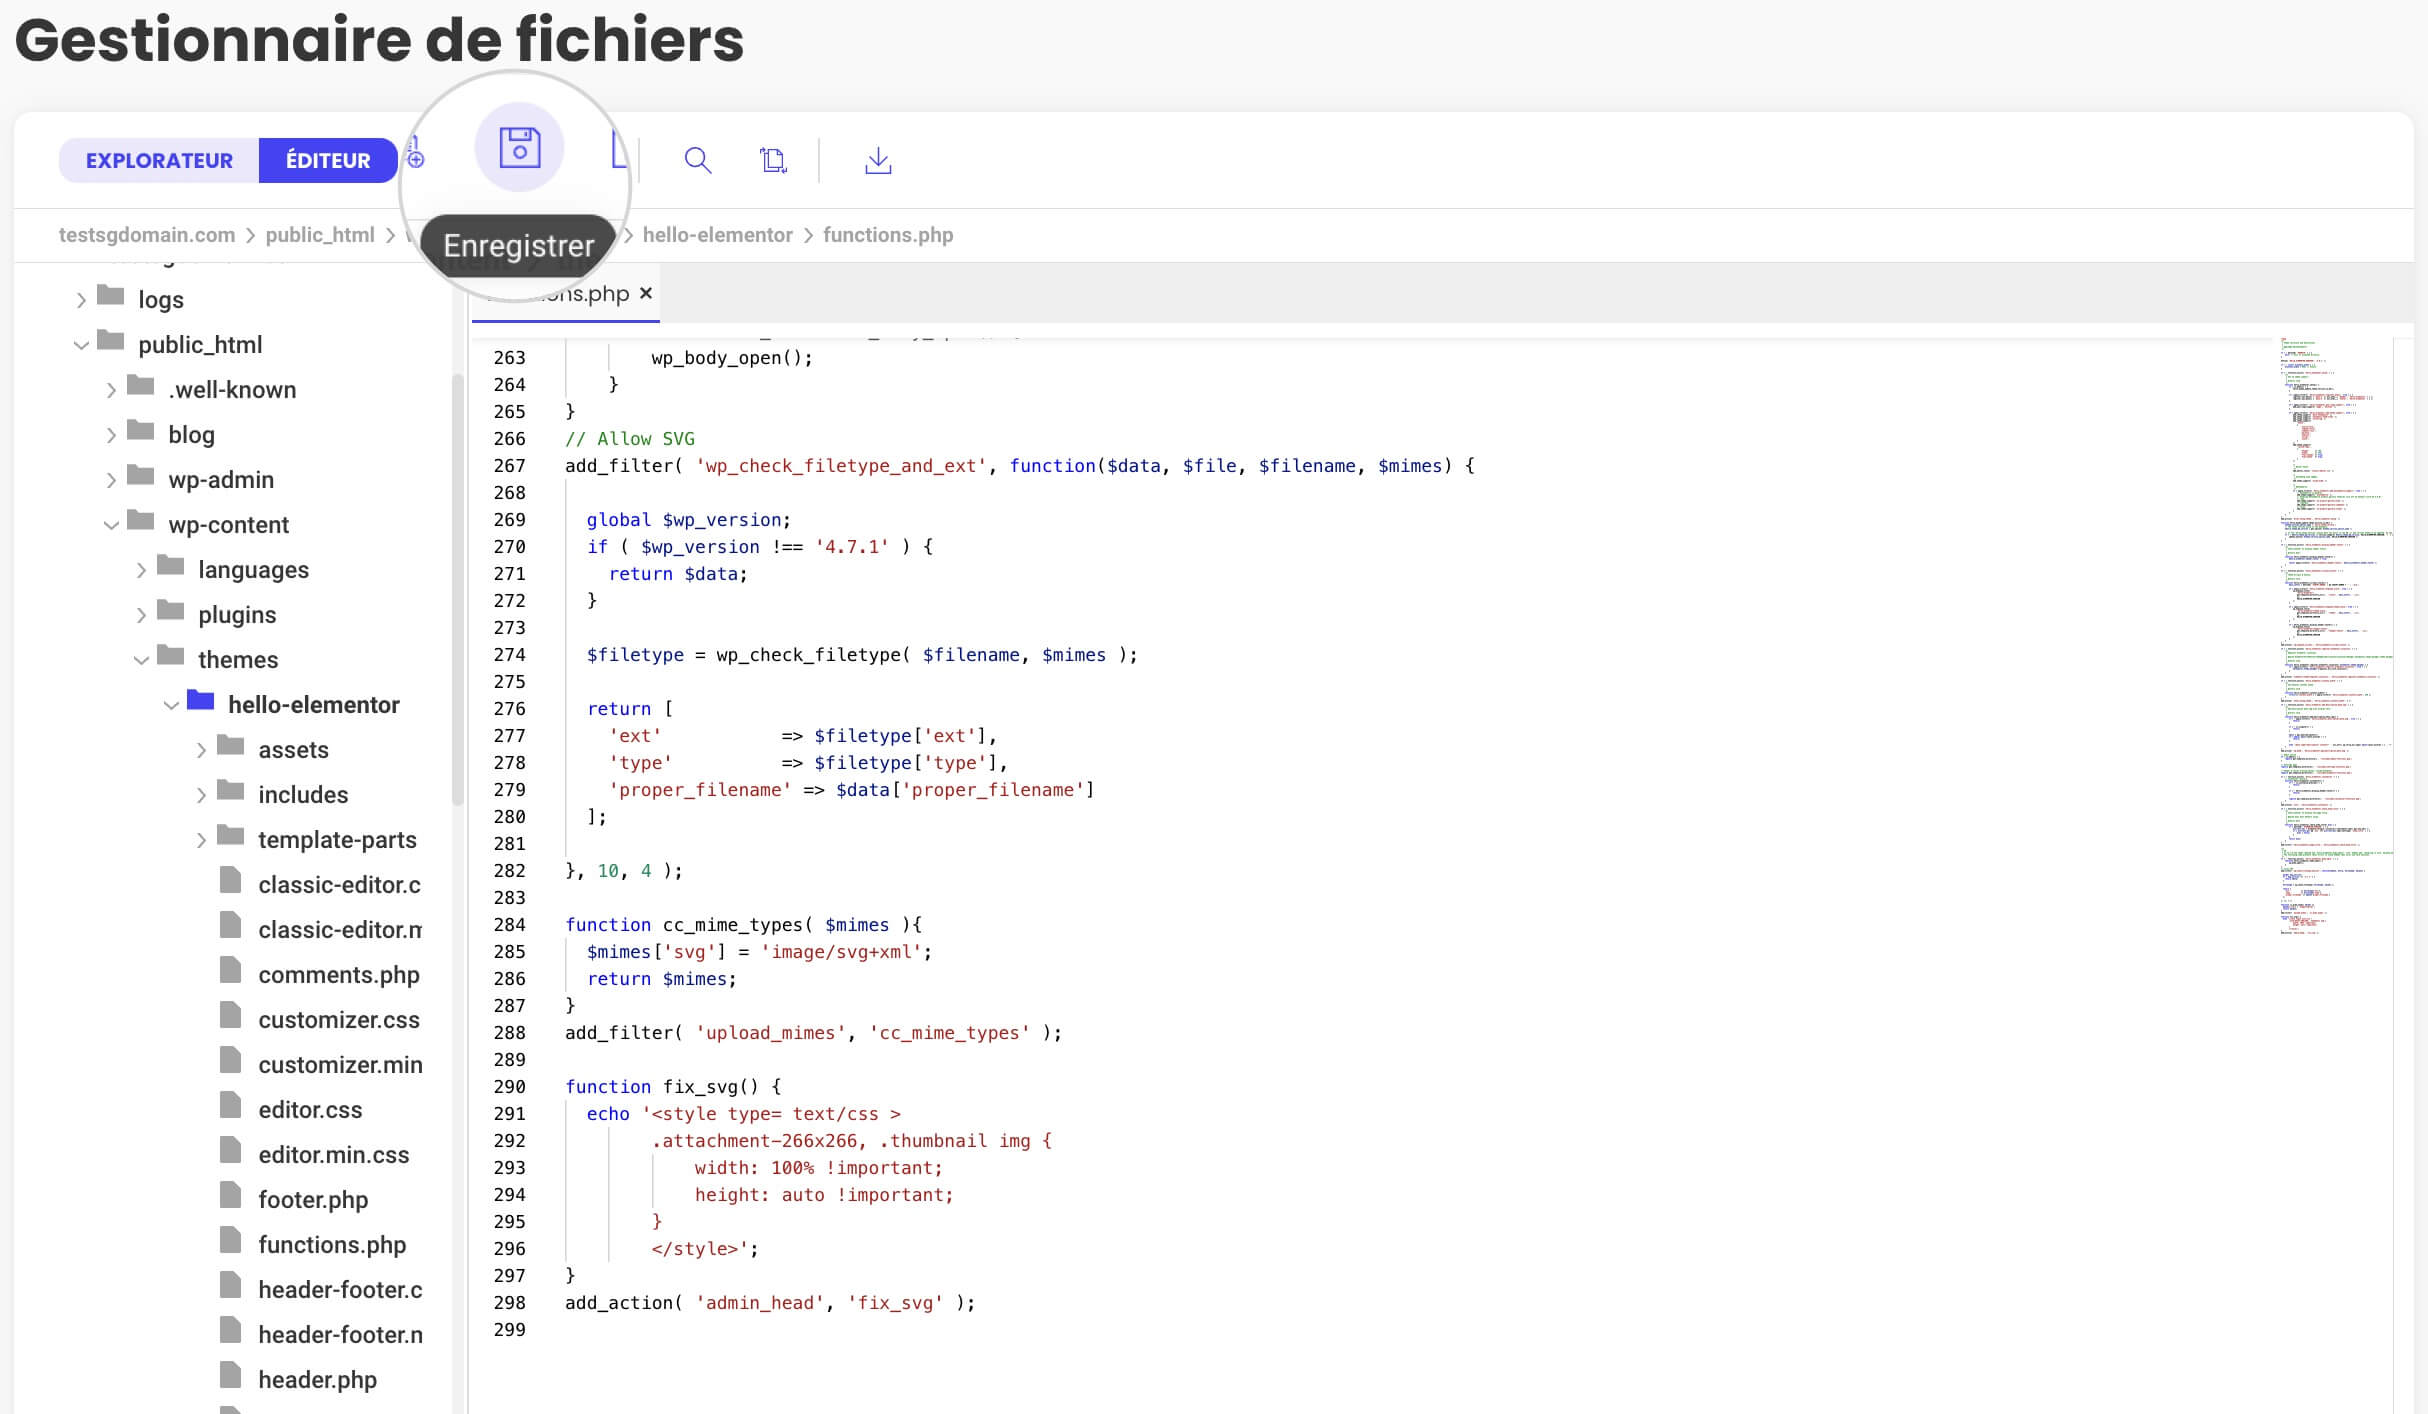
Task: Expand the includes folder chevron
Action: (x=201, y=795)
